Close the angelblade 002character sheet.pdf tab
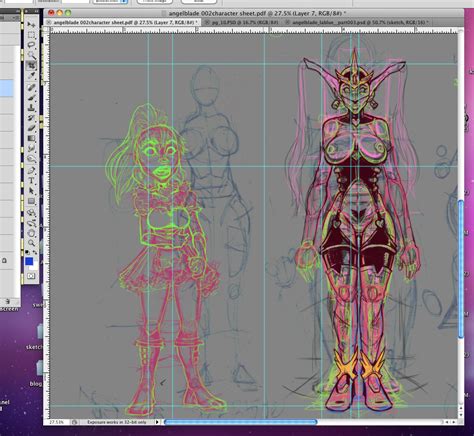The height and width of the screenshot is (436, 474). tap(48, 22)
